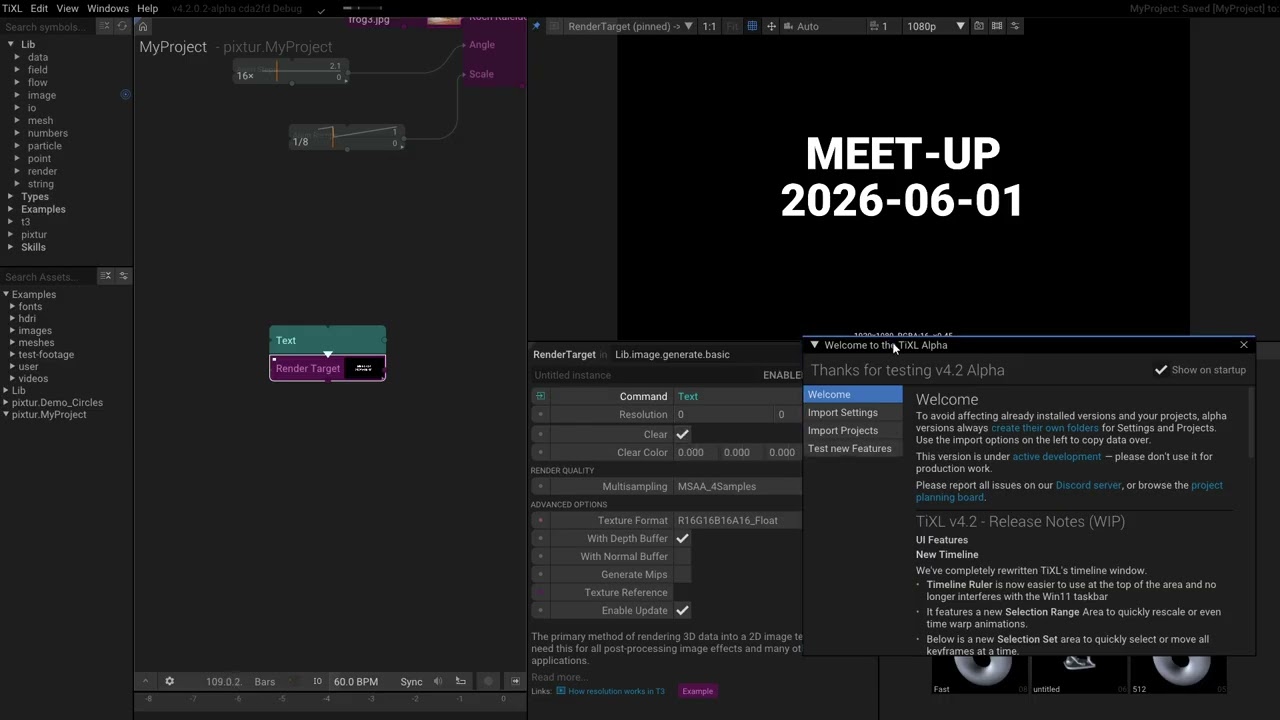Toggle the pin icon in output view
Image resolution: width=1280 pixels, height=720 pixels.
pos(536,26)
